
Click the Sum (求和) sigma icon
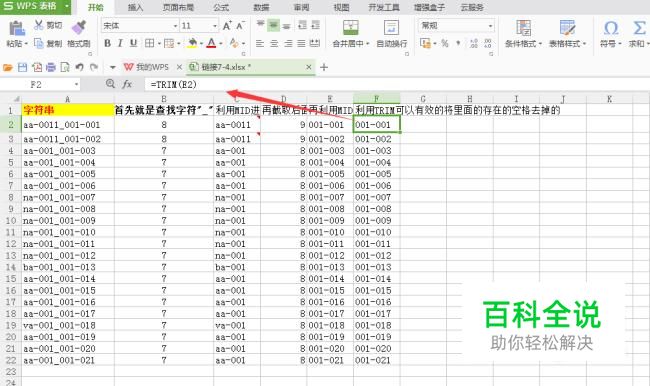click(x=639, y=28)
